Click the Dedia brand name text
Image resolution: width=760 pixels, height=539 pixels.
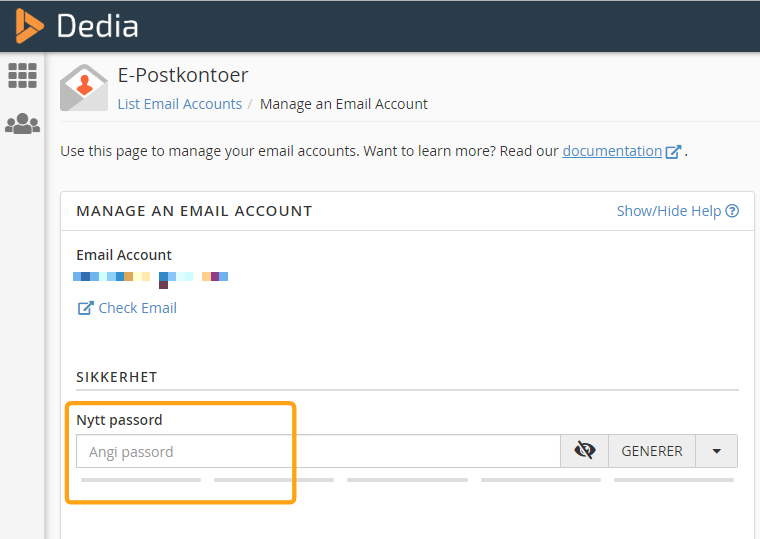pos(97,26)
